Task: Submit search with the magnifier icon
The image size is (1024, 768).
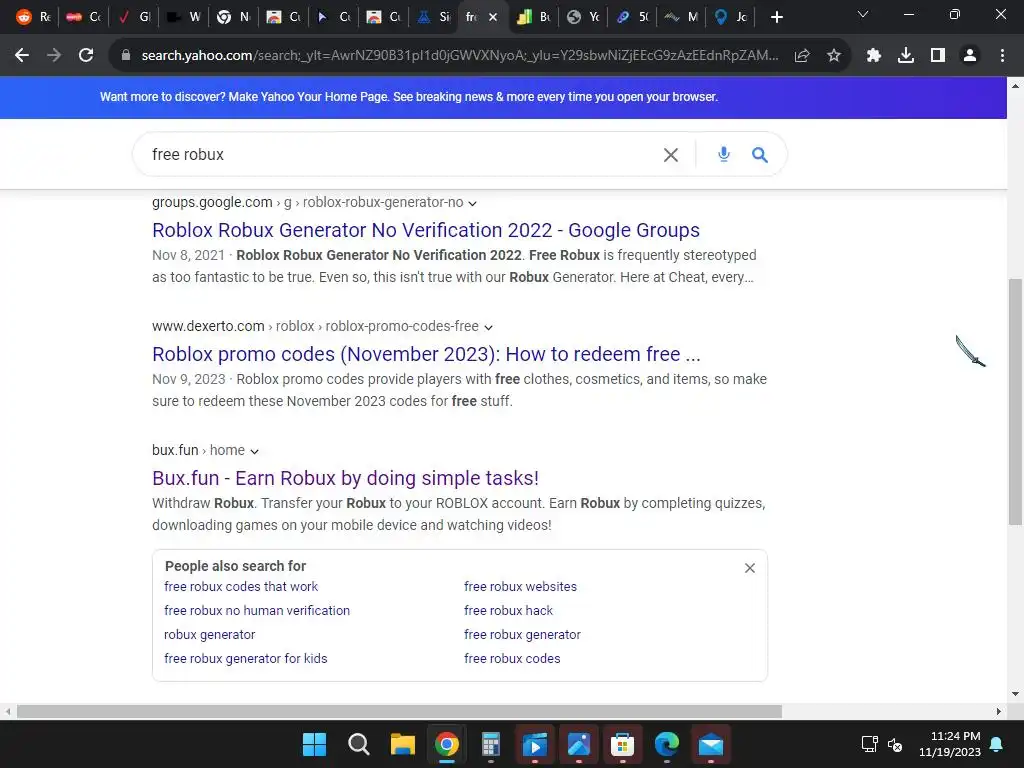Action: (760, 155)
